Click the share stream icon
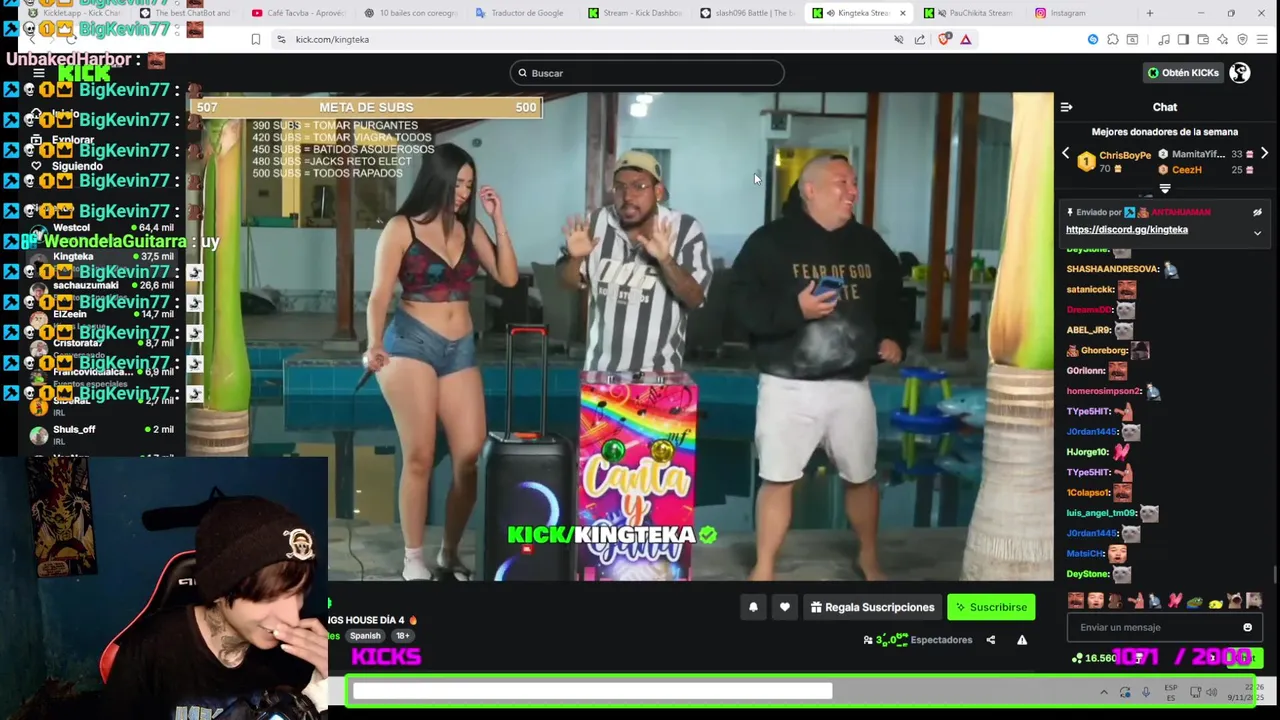1280x720 pixels. 991,640
